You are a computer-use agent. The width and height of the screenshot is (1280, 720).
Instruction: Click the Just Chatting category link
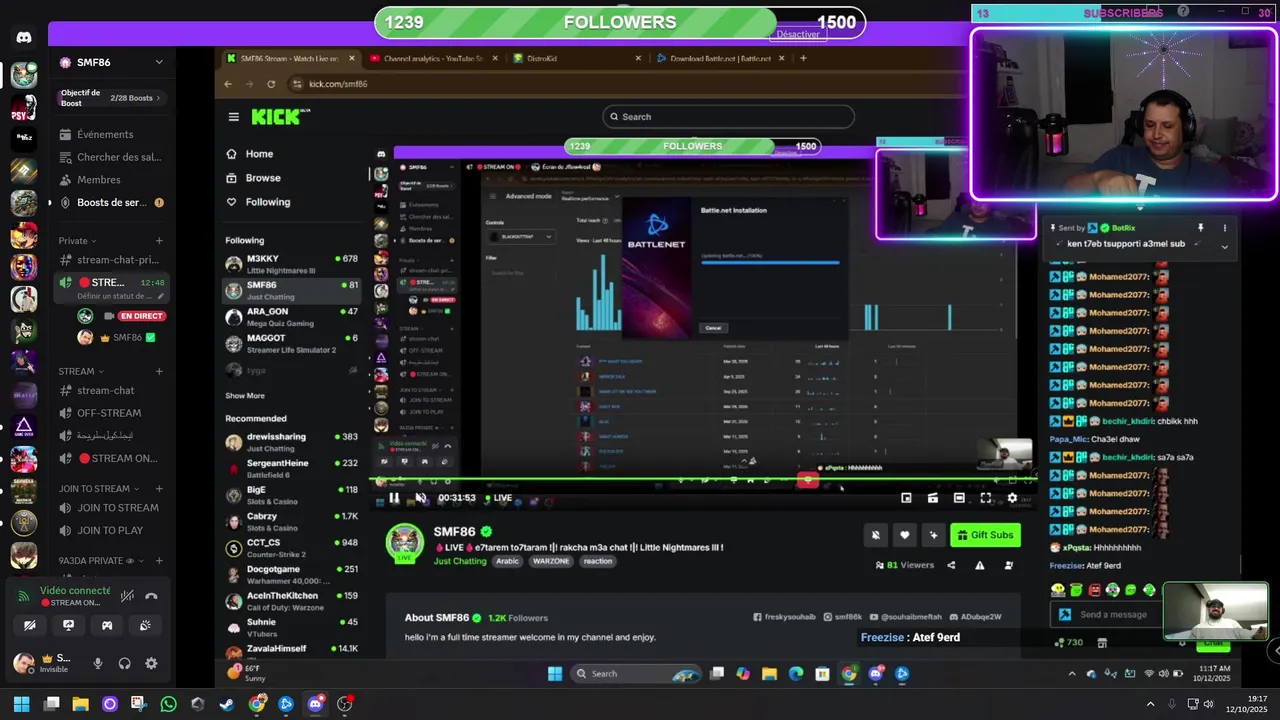coord(460,561)
